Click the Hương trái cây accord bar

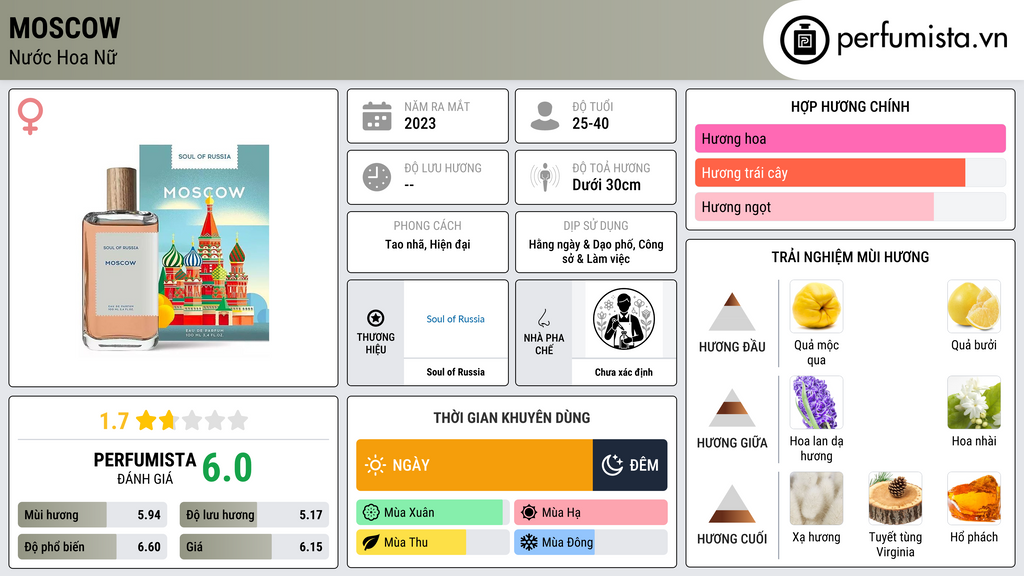pos(850,173)
